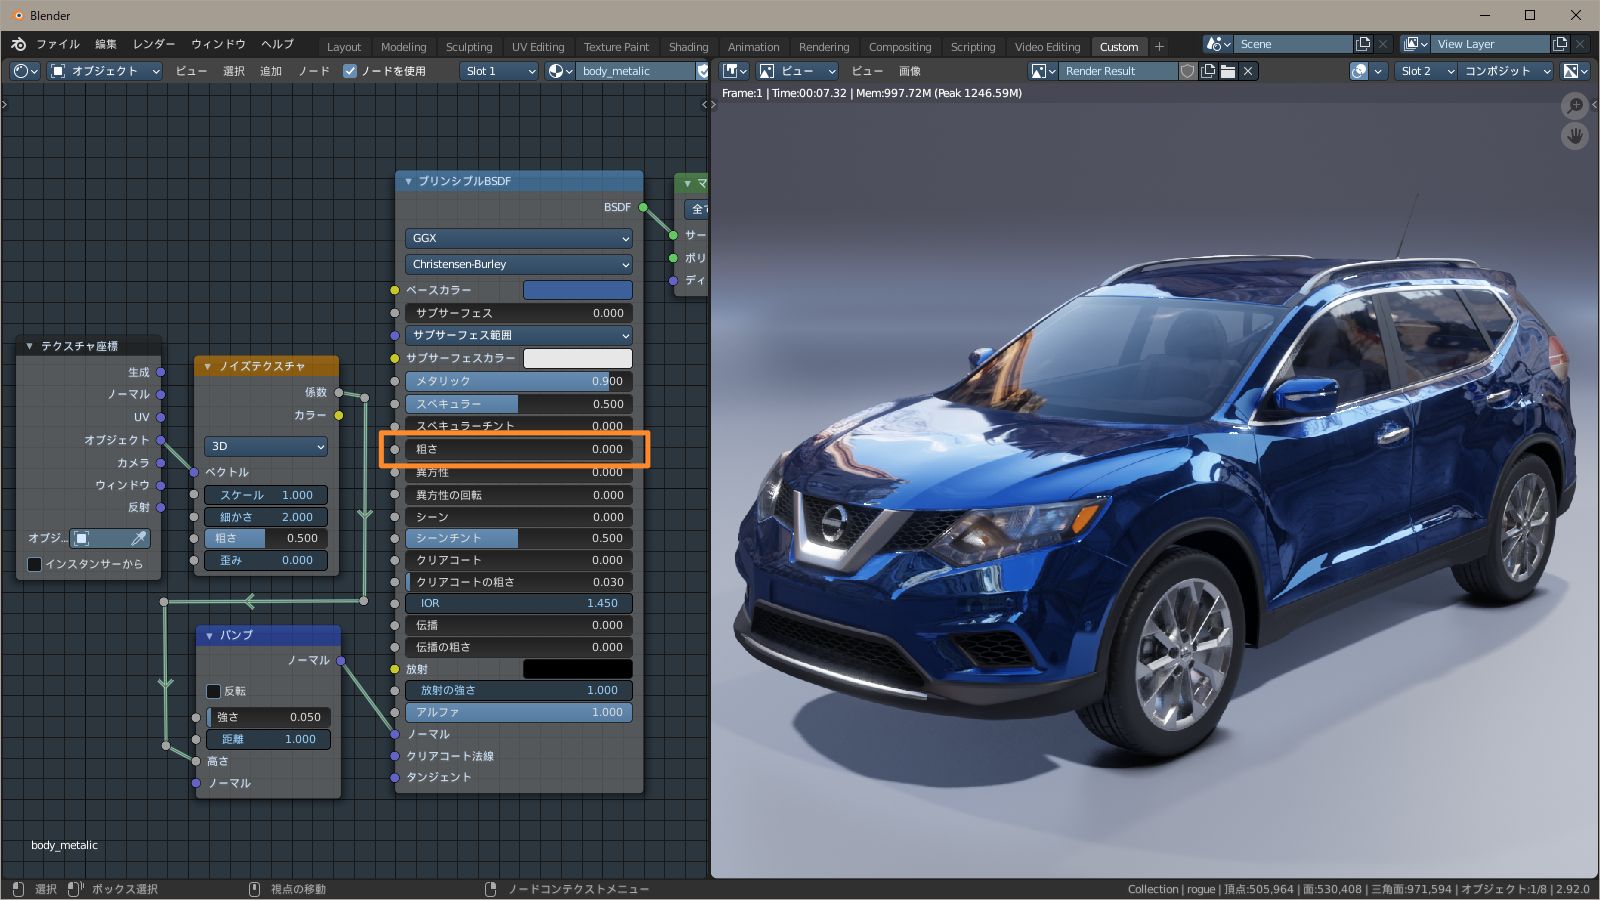Click the material sphere browse icon beside body_metalic

(x=561, y=71)
